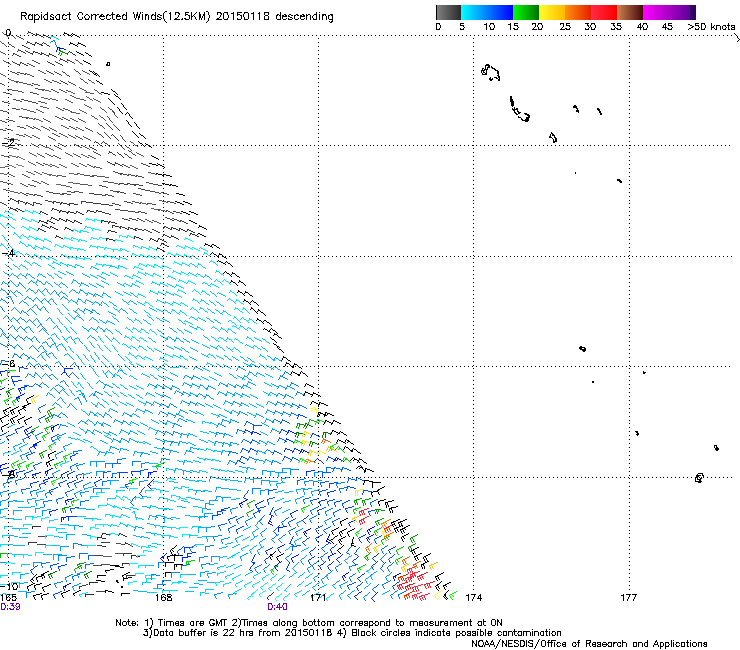Click the orange 25-30 knots legend segment
The width and height of the screenshot is (740, 650).
tap(578, 12)
